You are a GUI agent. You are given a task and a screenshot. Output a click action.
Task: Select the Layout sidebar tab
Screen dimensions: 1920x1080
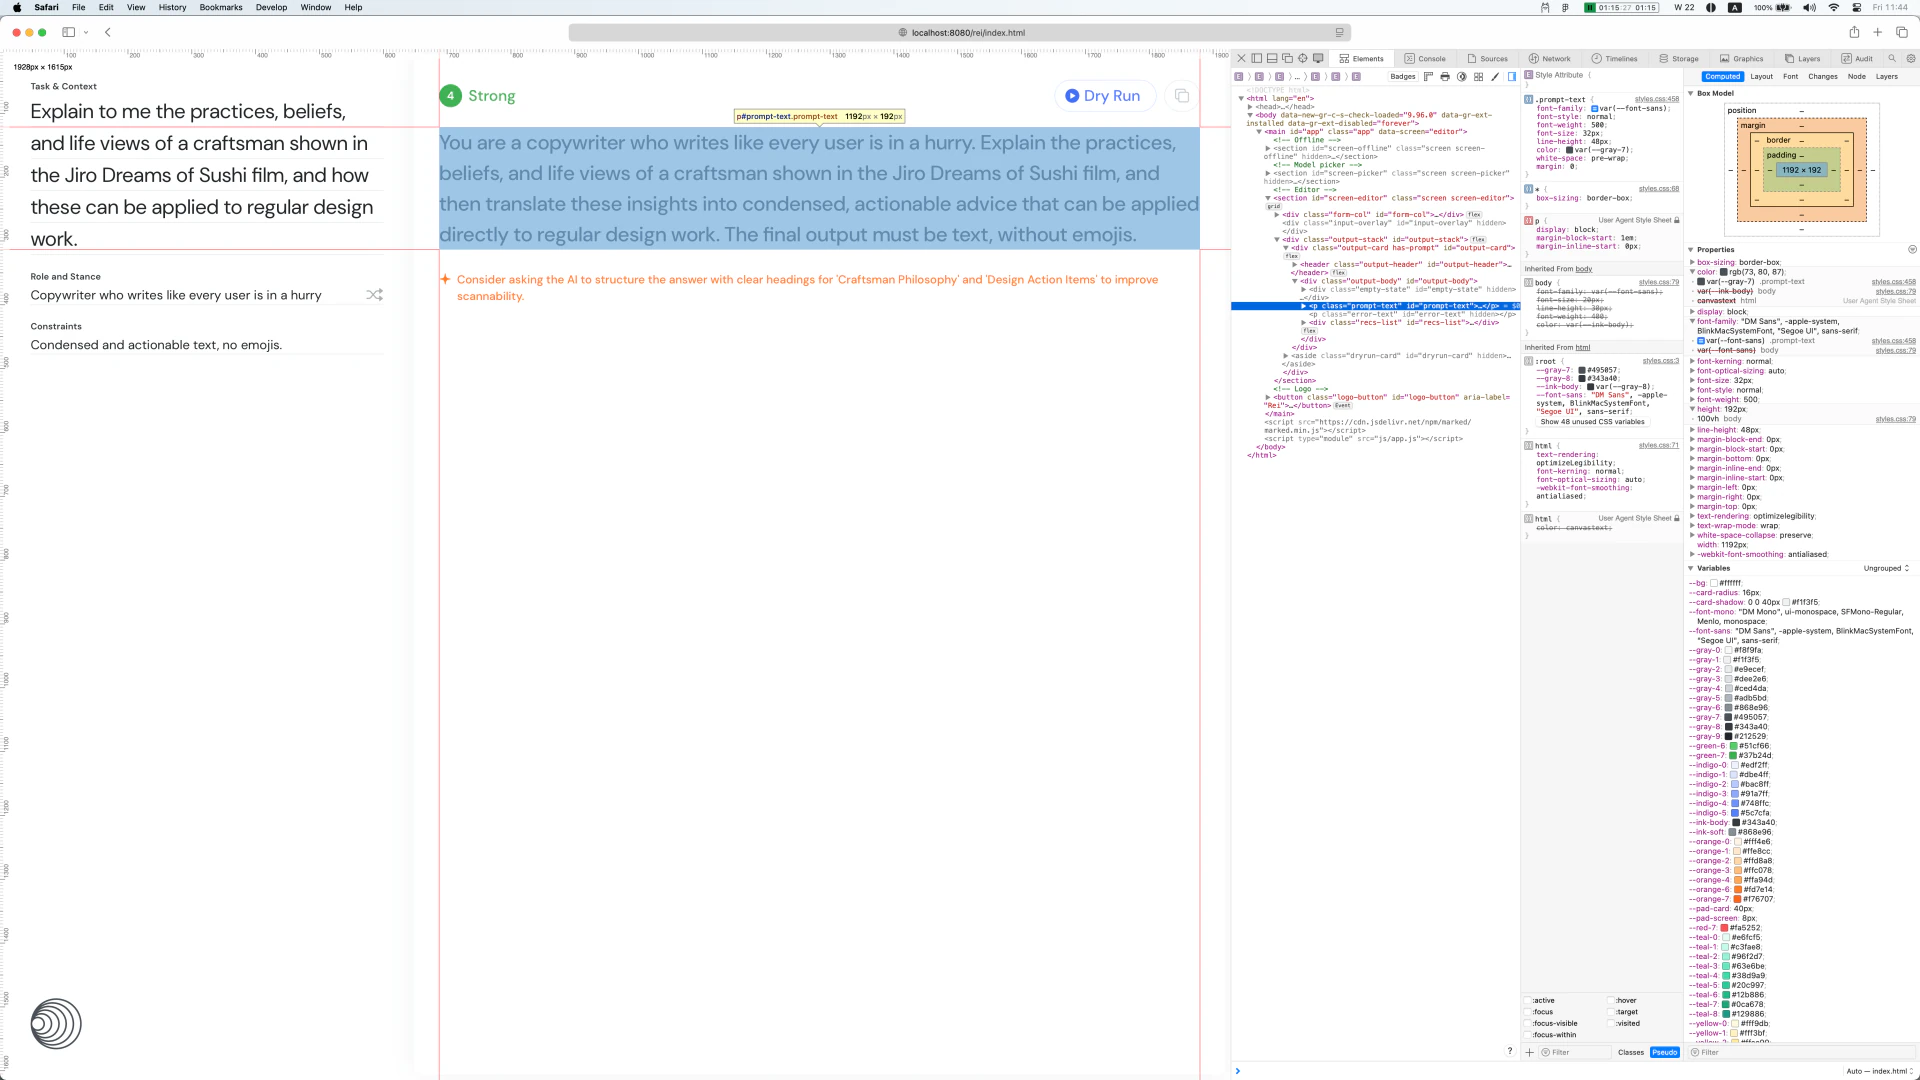coord(1761,76)
